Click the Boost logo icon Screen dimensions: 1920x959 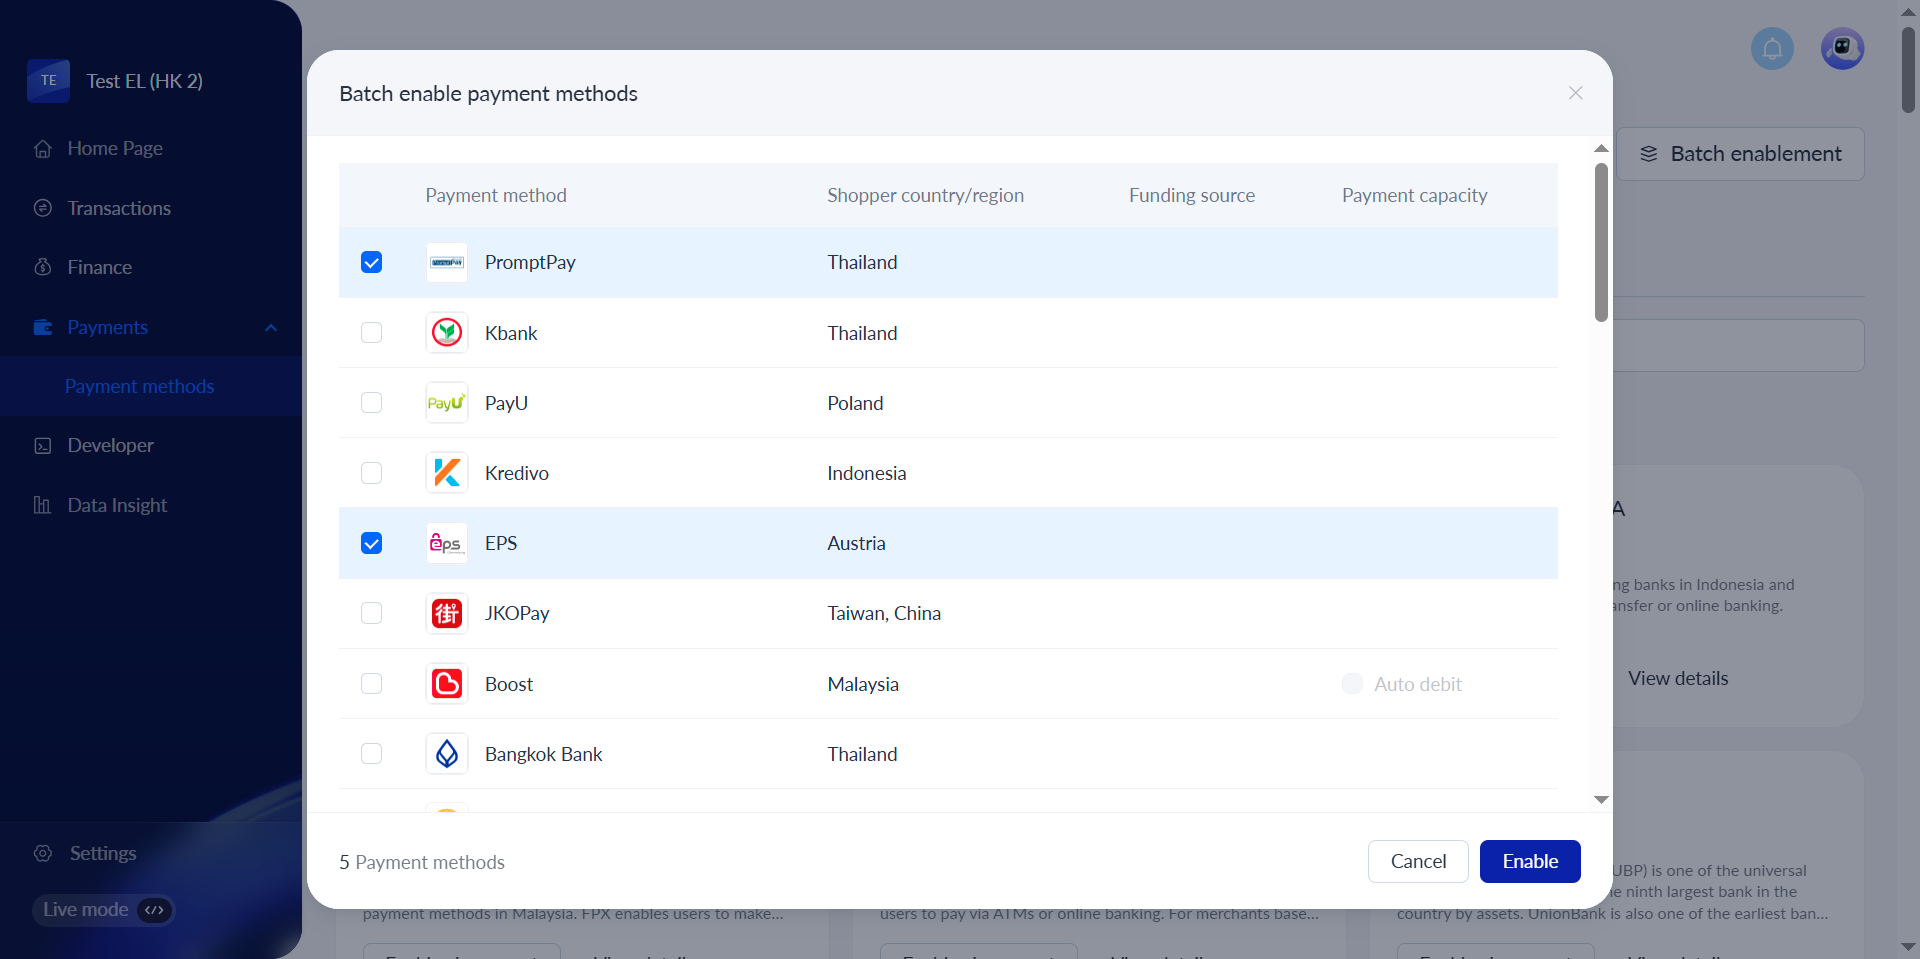tap(446, 684)
